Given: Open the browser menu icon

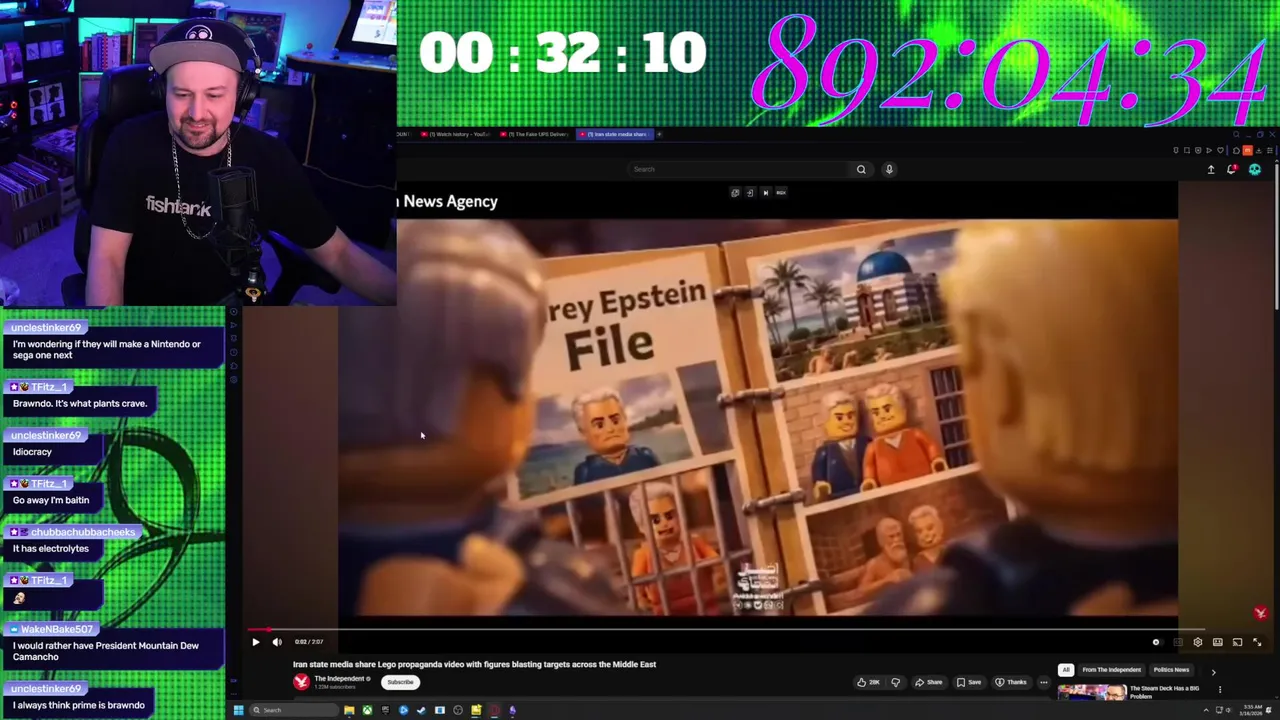Looking at the screenshot, I should pyautogui.click(x=1270, y=150).
